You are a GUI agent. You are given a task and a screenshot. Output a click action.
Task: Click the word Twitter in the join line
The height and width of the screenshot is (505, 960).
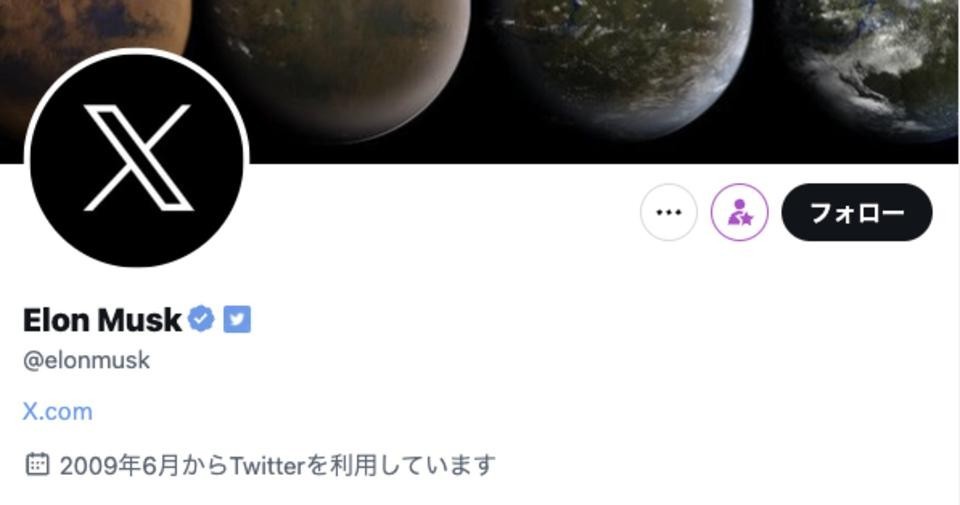[x=267, y=466]
